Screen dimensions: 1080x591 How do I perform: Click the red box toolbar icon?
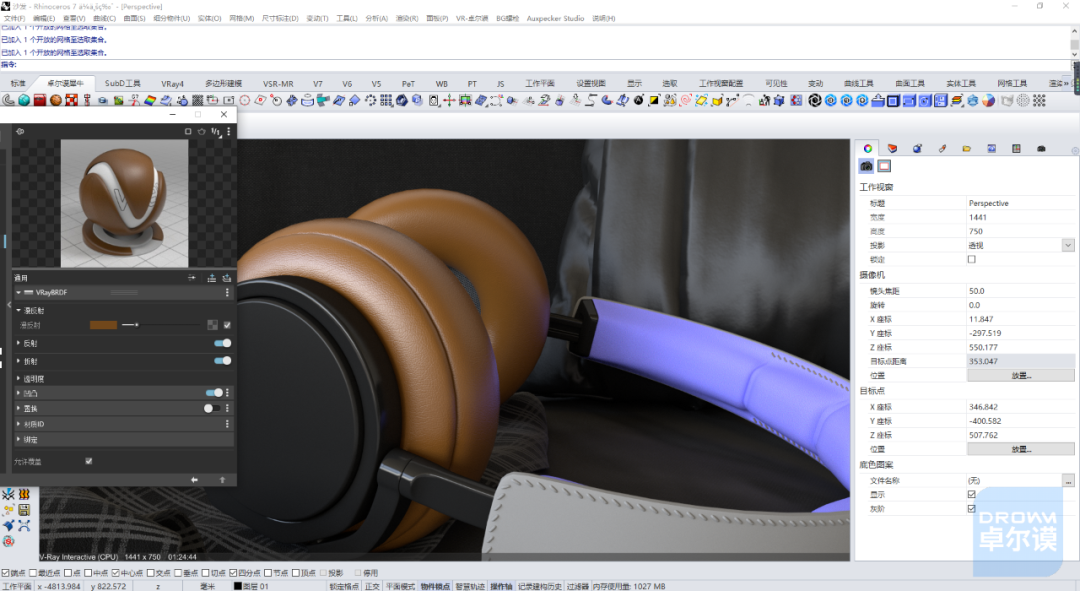coord(40,101)
